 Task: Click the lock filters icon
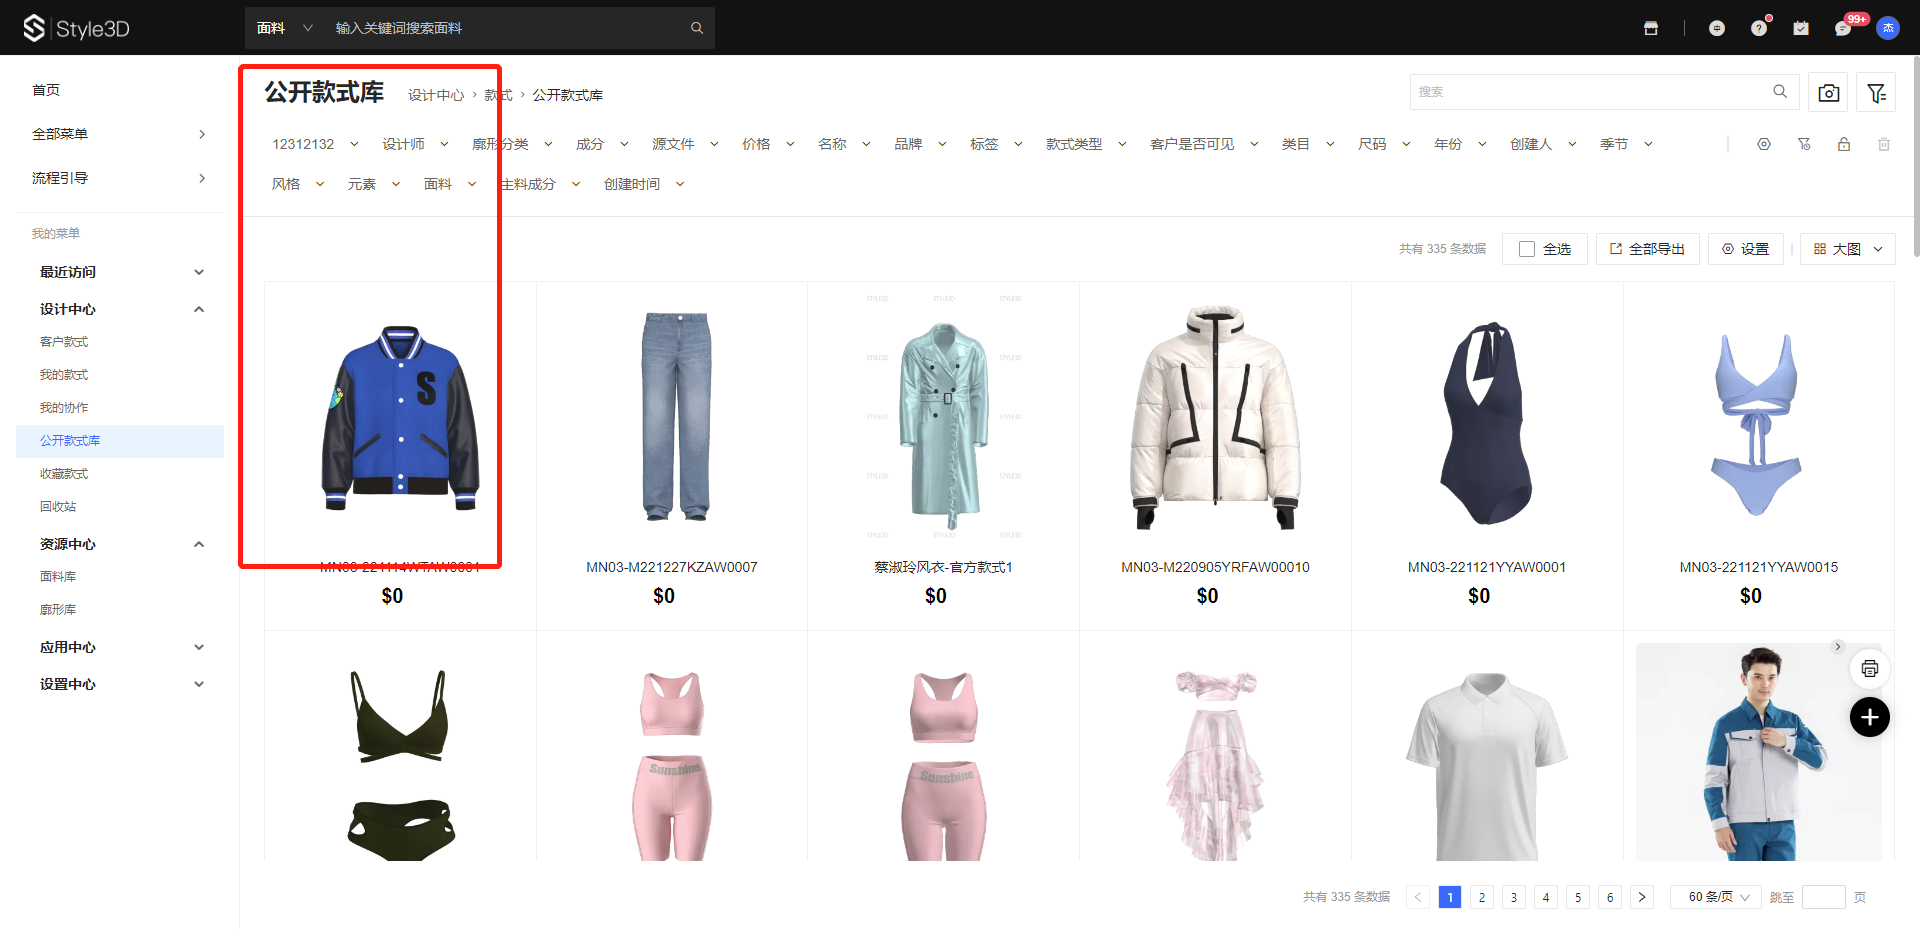1844,144
